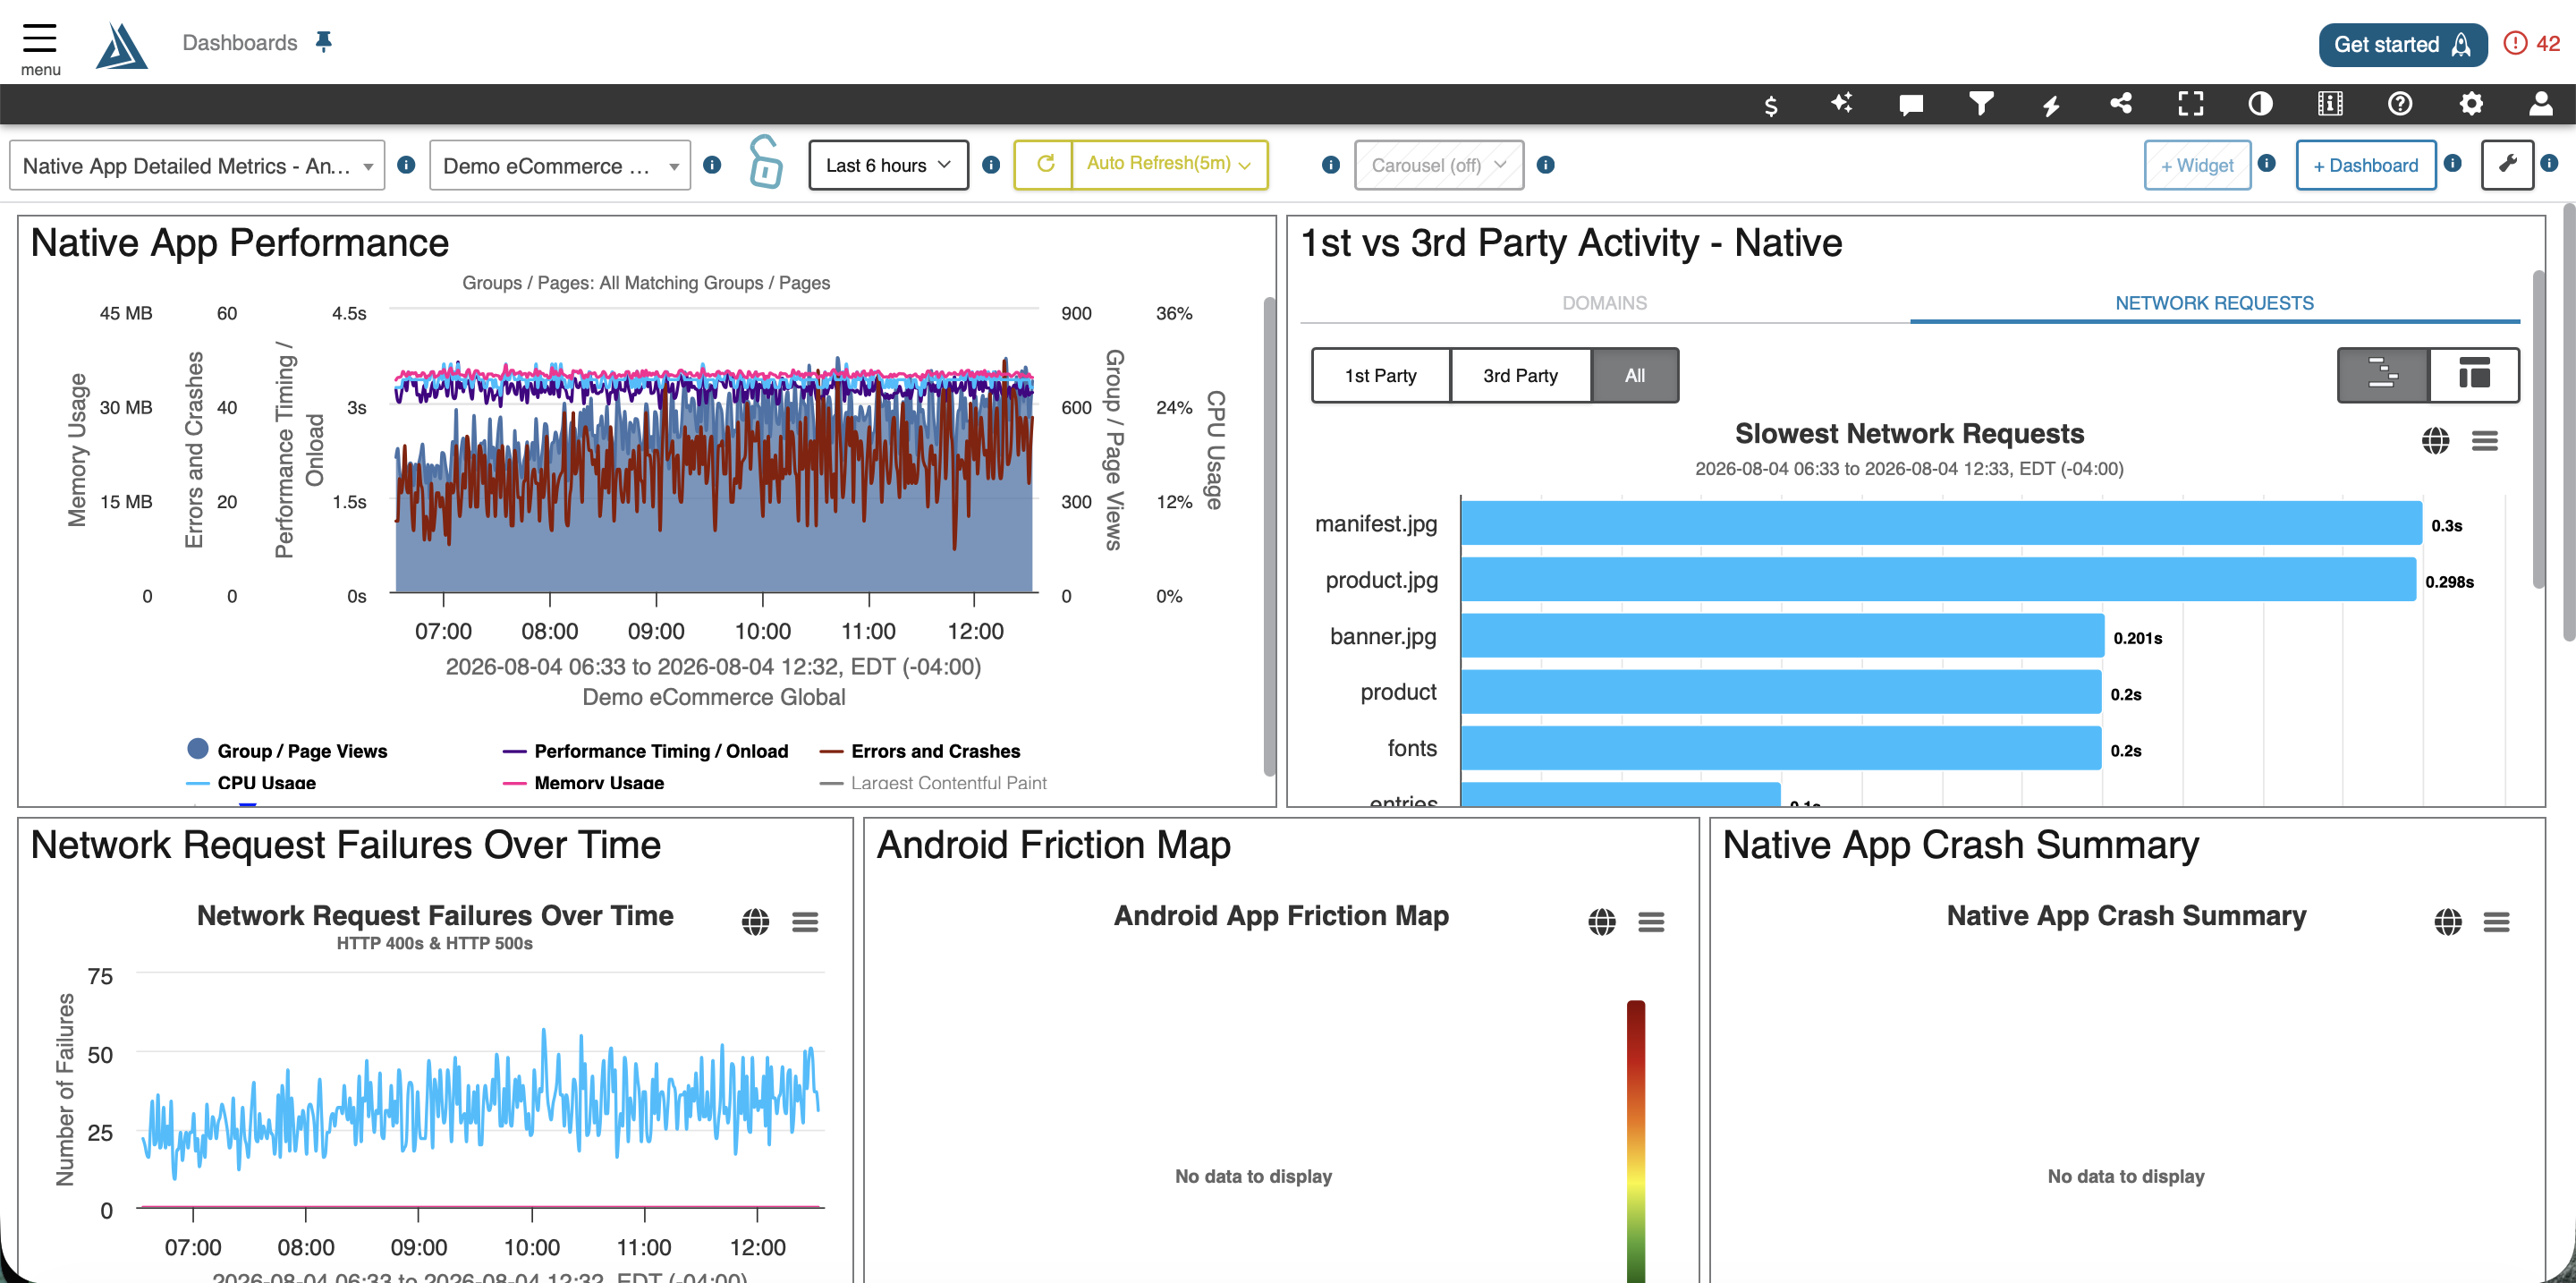This screenshot has width=2576, height=1283.
Task: Click the fonts request label
Action: coord(1412,748)
